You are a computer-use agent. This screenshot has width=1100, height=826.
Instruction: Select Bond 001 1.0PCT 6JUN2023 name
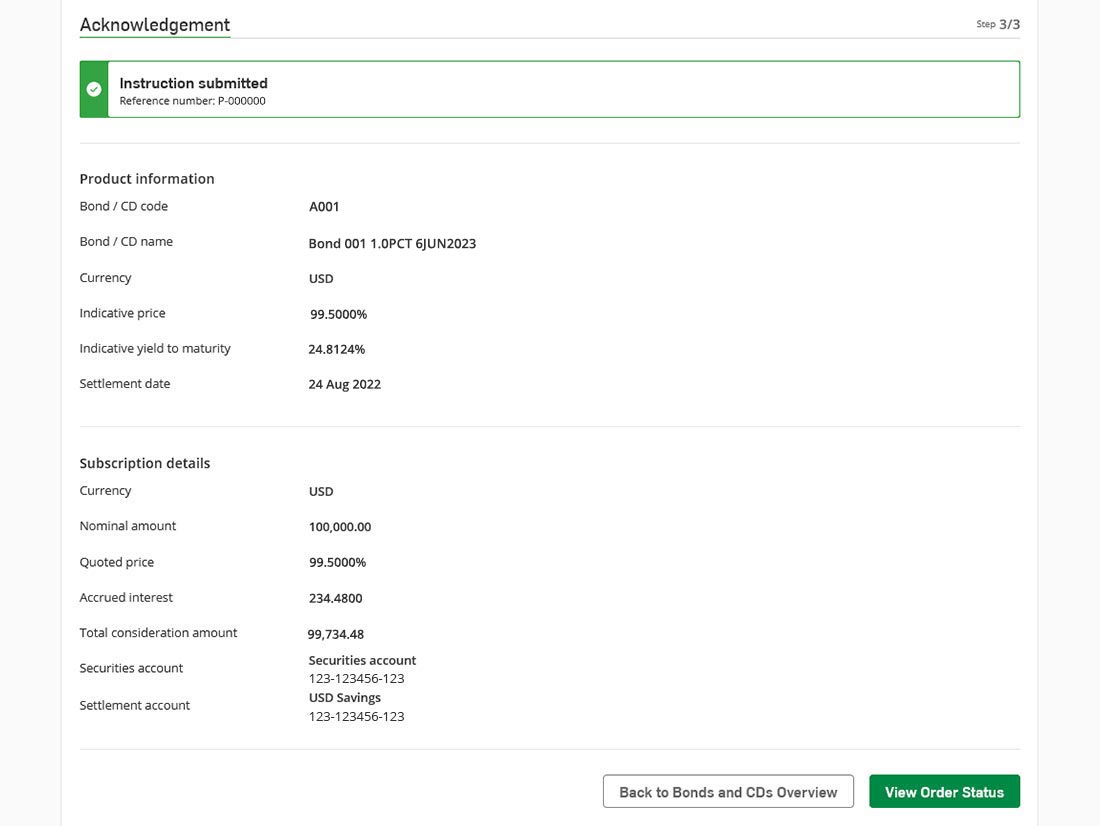[x=392, y=244]
